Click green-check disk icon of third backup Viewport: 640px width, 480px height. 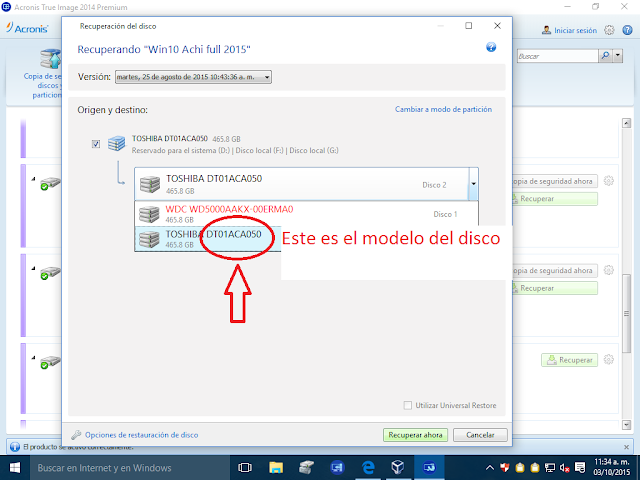point(50,362)
